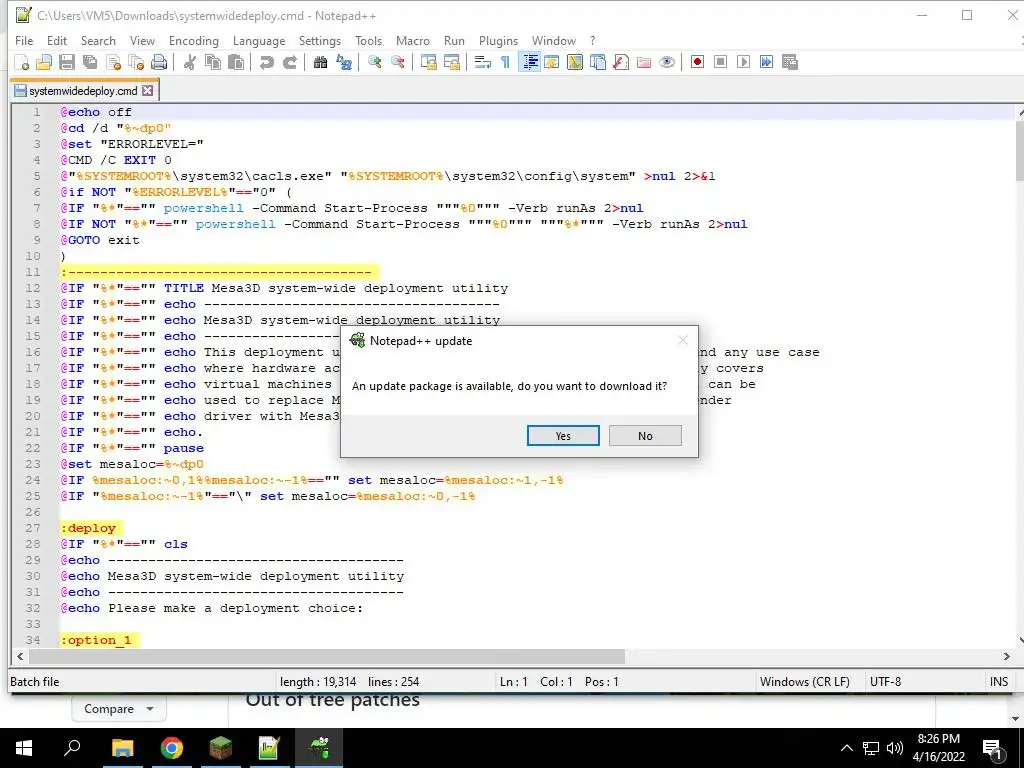Screen dimensions: 1024x768
Task: Stop macro recording toolbar button
Action: 720,62
